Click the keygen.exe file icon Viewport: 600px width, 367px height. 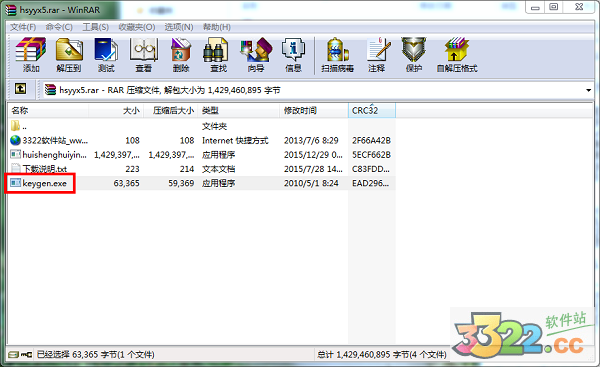pyautogui.click(x=15, y=183)
